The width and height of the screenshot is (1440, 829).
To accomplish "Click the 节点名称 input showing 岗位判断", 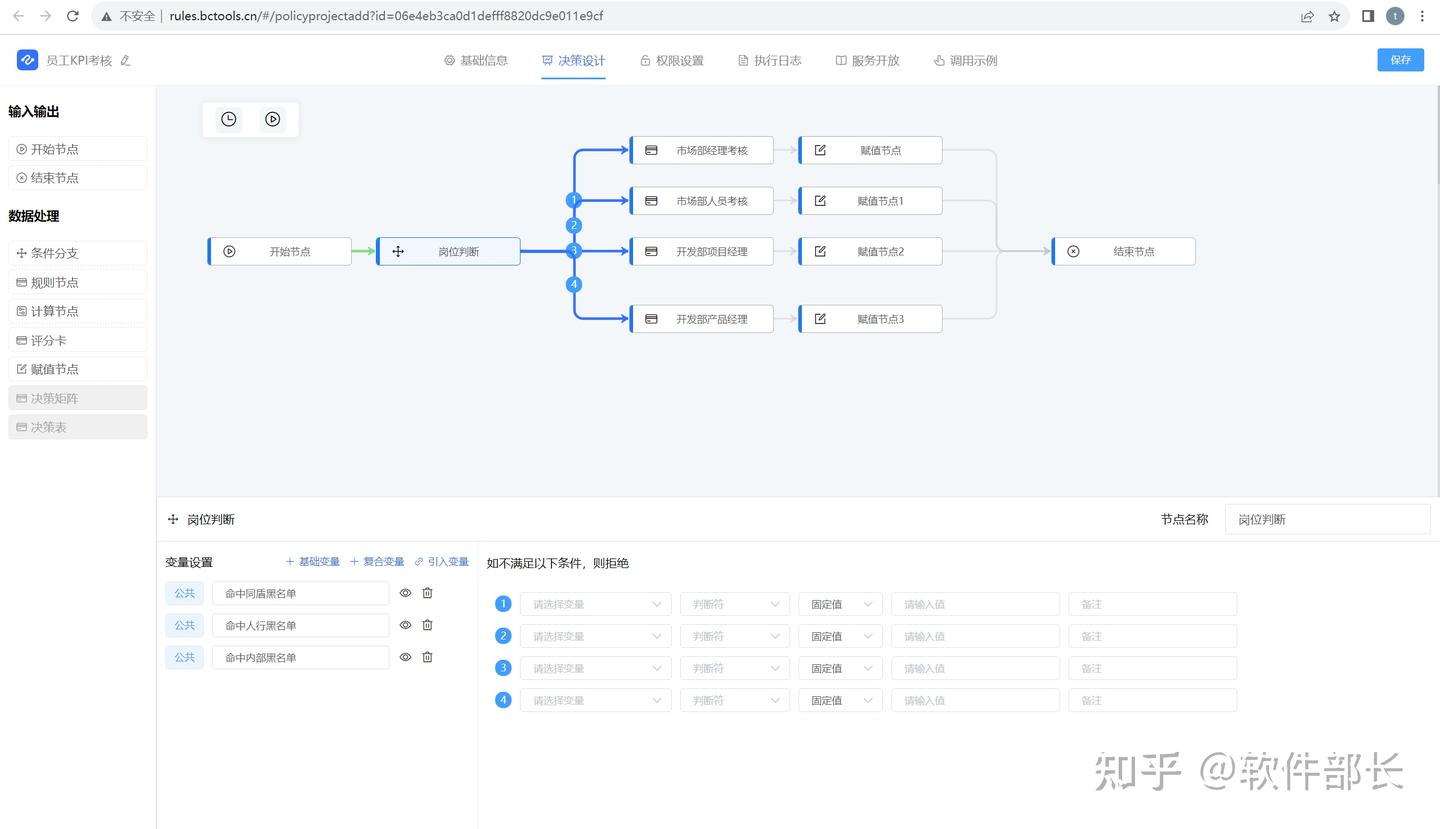I will 1327,518.
